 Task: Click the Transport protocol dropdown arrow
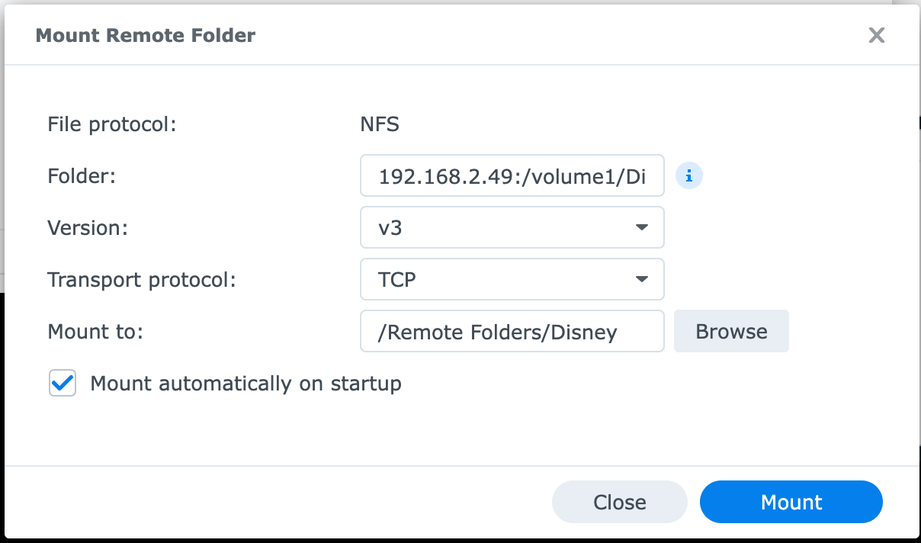(642, 280)
